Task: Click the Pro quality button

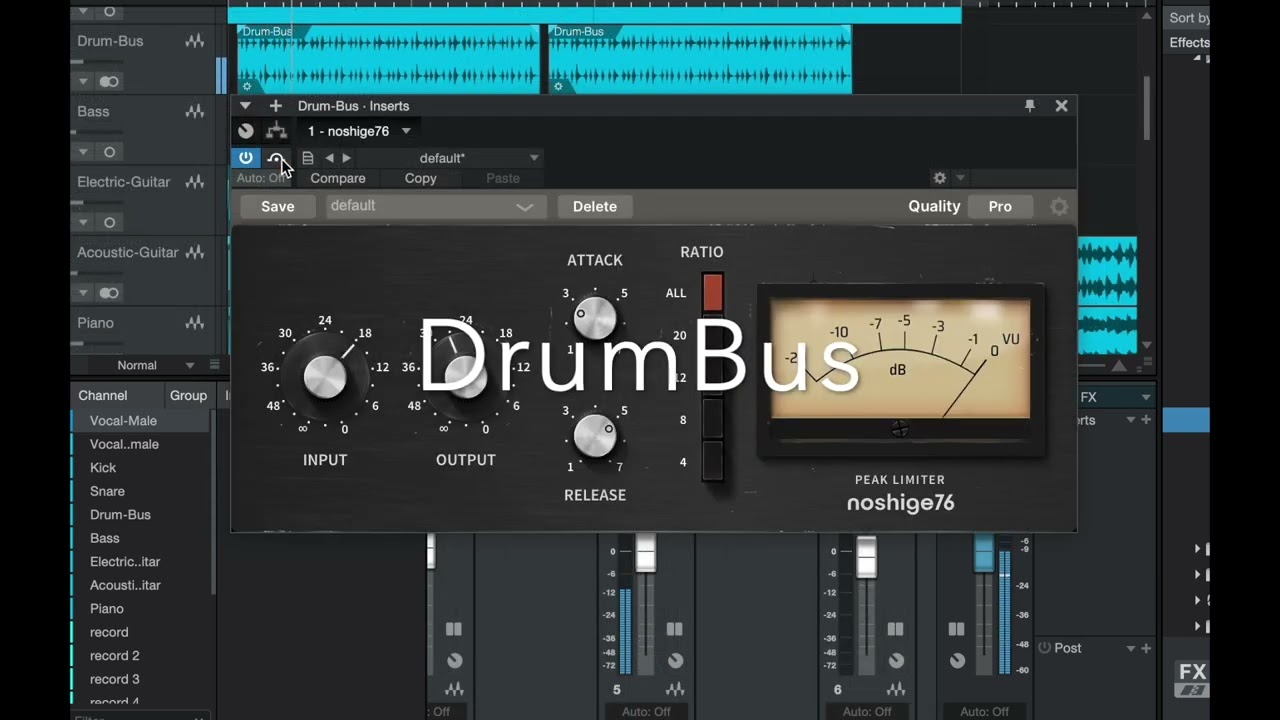Action: click(1000, 206)
